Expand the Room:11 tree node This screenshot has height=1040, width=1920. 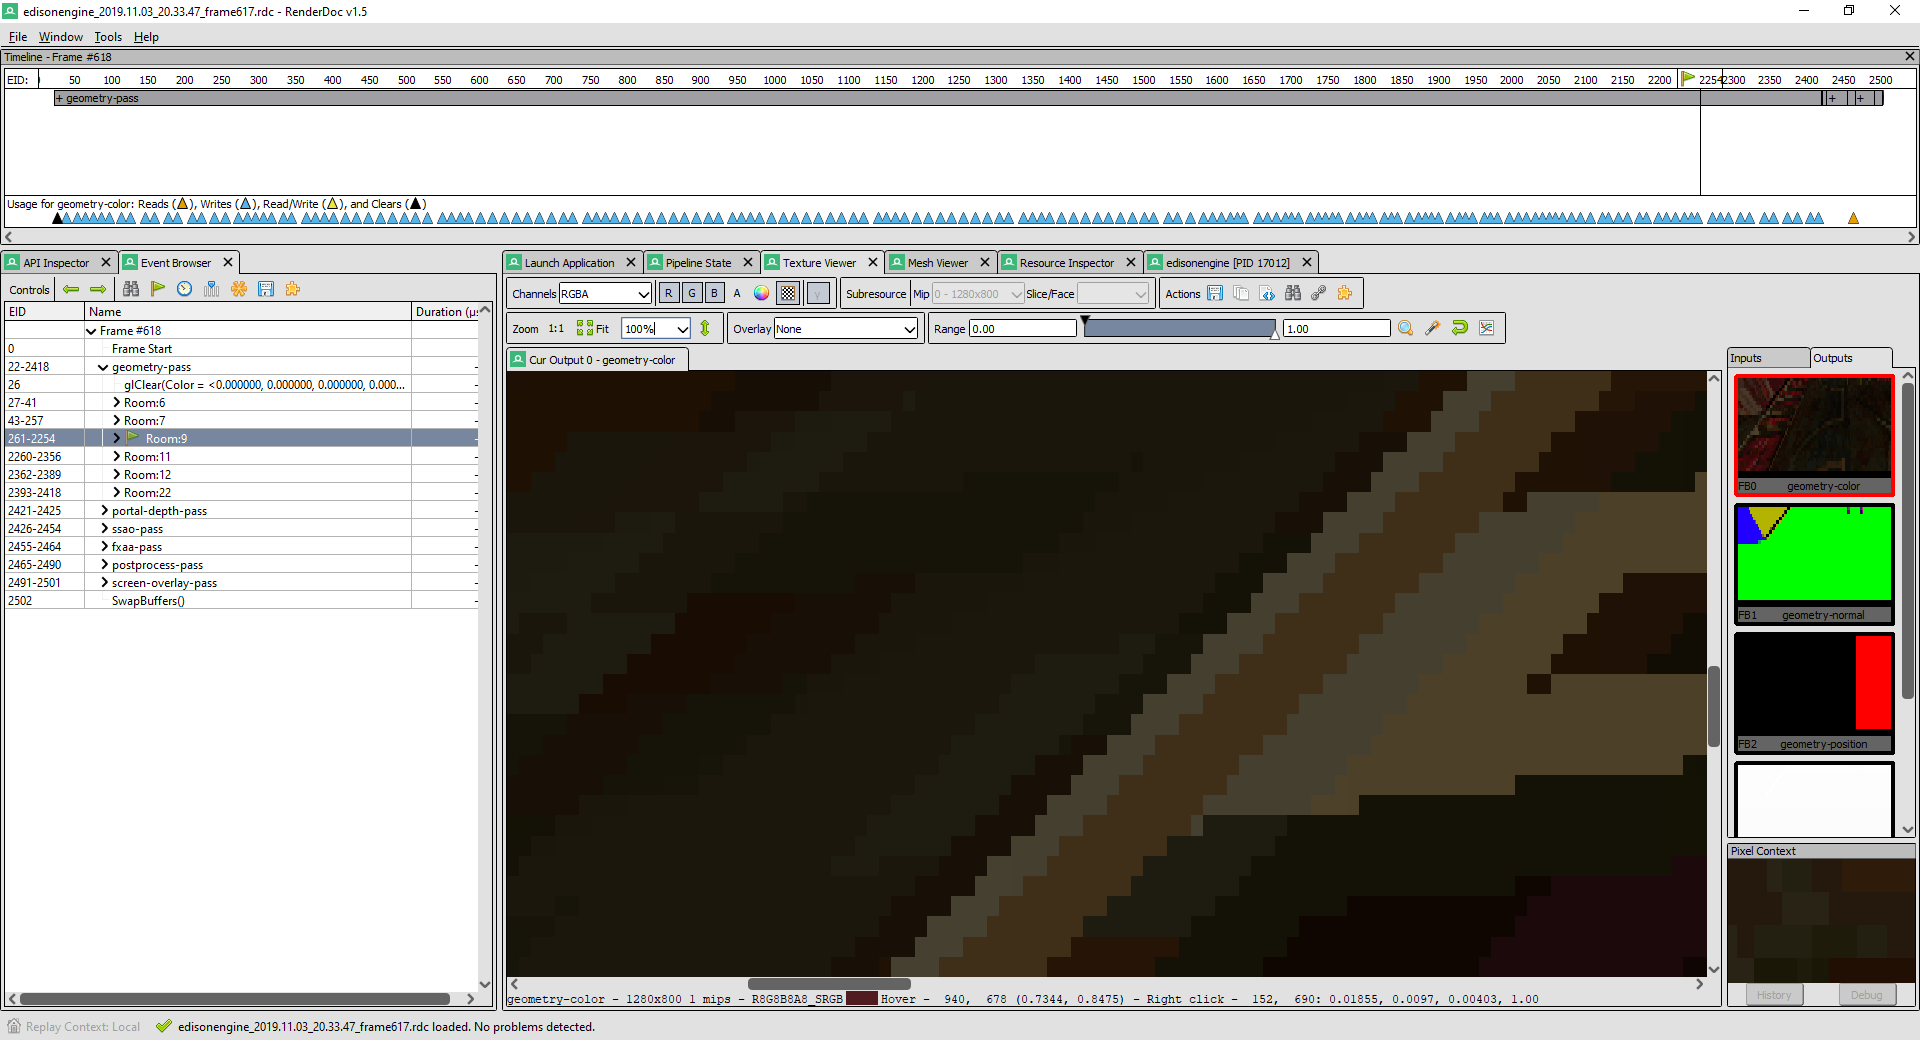coord(117,457)
